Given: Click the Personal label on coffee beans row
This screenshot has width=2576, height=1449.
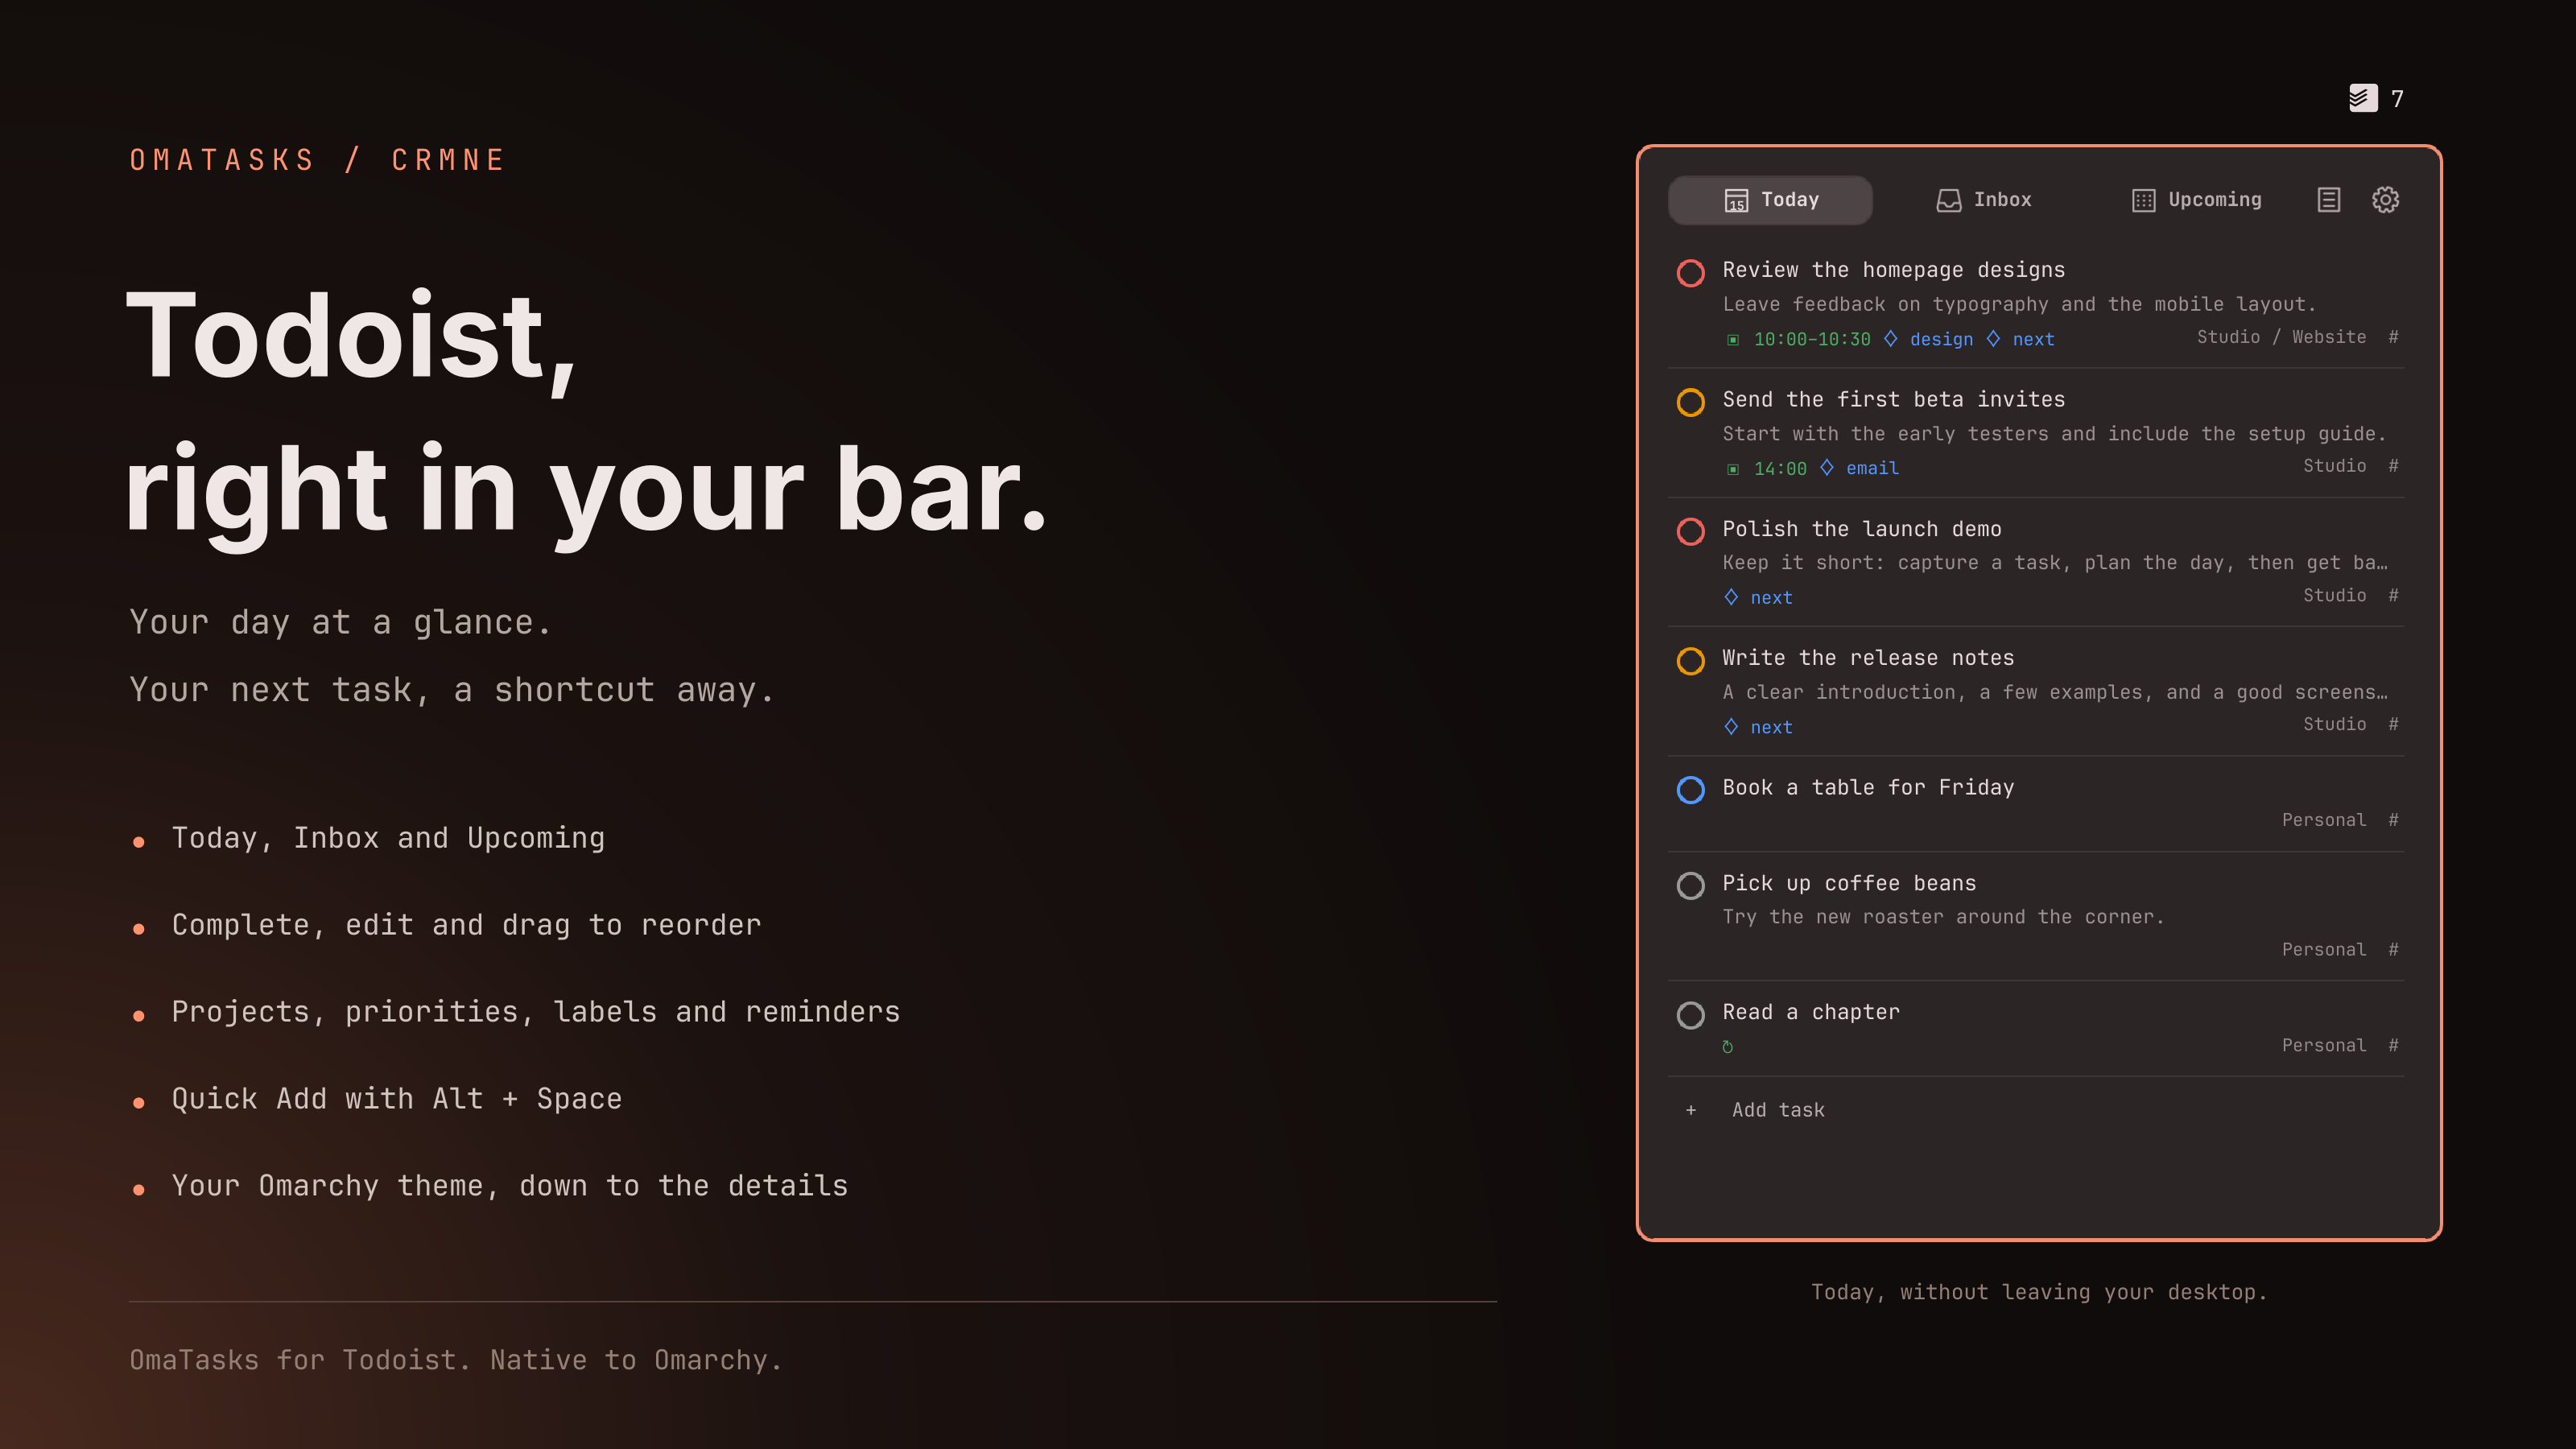Looking at the screenshot, I should (2324, 949).
